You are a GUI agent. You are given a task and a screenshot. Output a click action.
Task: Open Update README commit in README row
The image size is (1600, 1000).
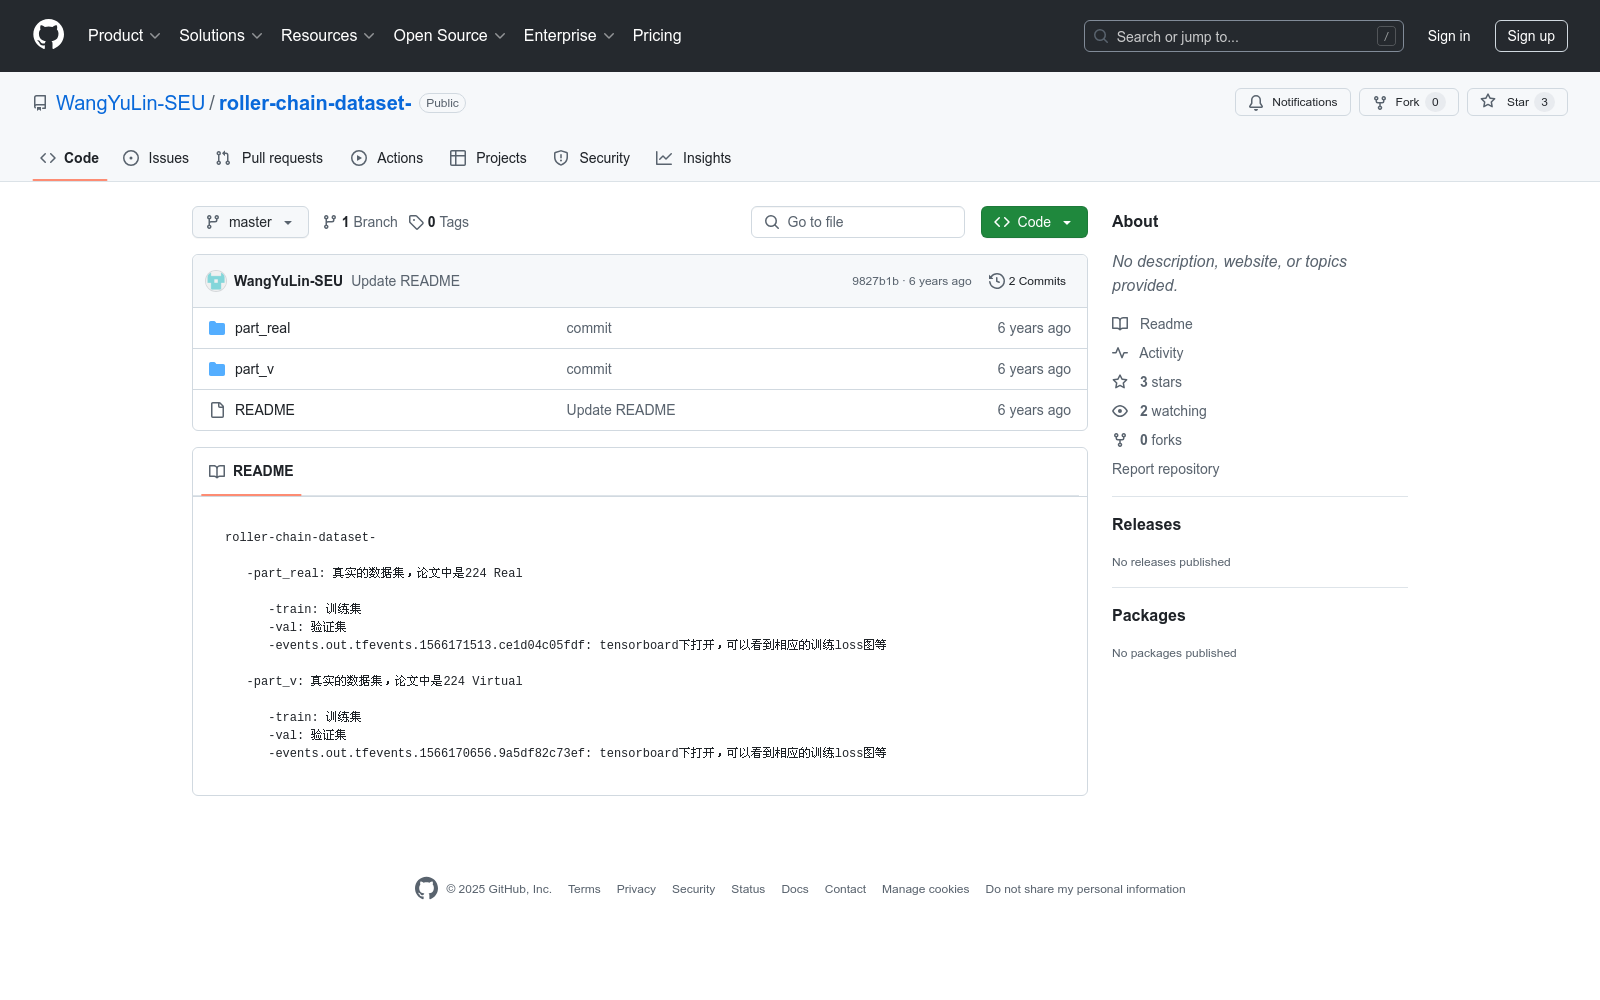pos(621,410)
